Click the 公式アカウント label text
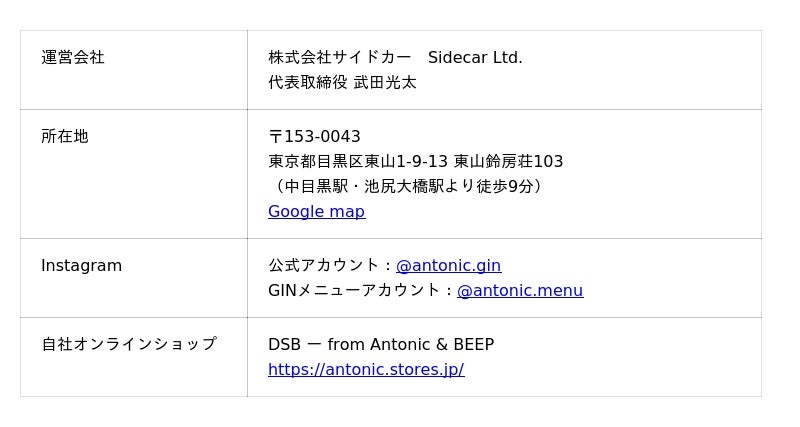 coord(324,266)
